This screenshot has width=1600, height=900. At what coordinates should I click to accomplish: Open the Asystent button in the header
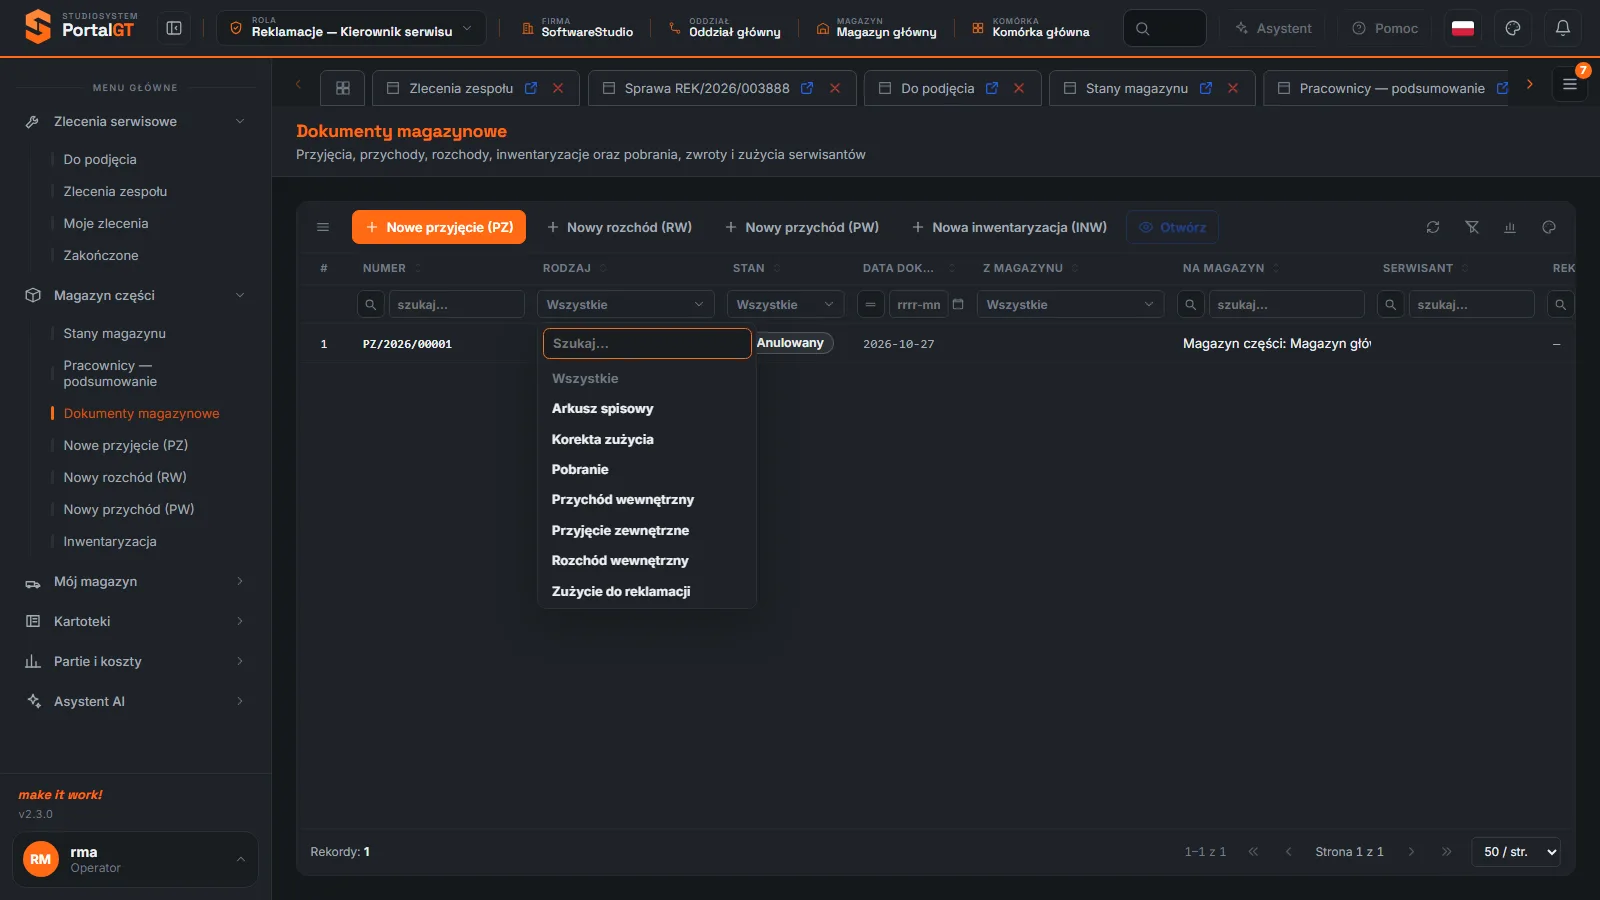(x=1273, y=28)
